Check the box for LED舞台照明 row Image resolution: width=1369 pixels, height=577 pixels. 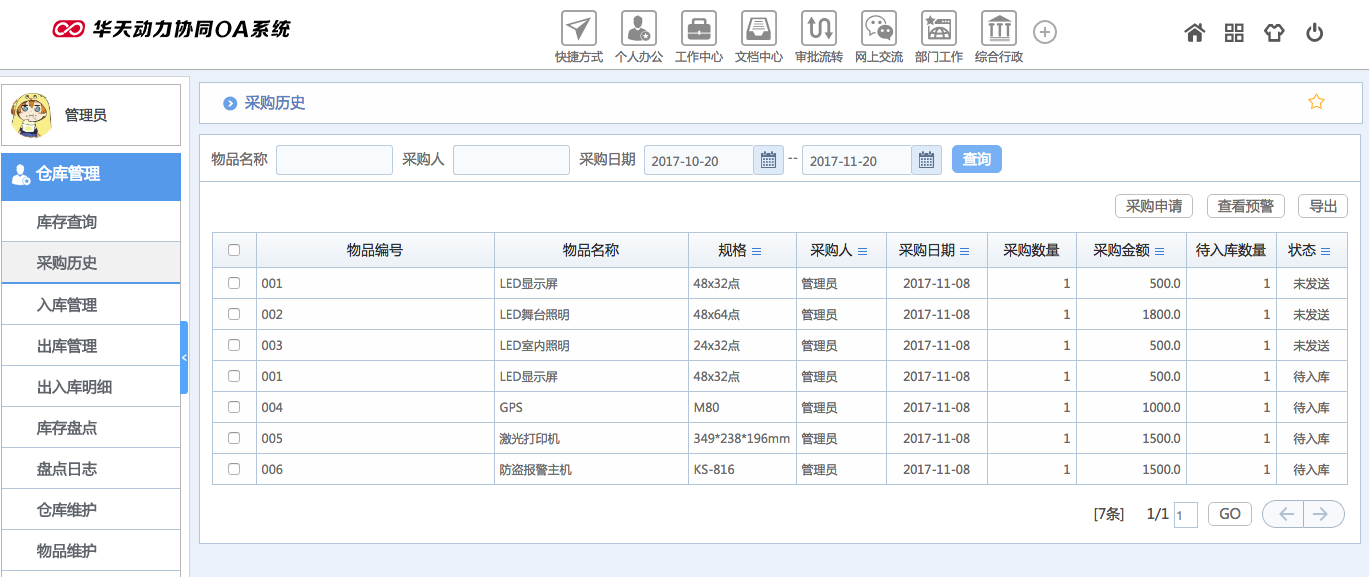pos(234,314)
